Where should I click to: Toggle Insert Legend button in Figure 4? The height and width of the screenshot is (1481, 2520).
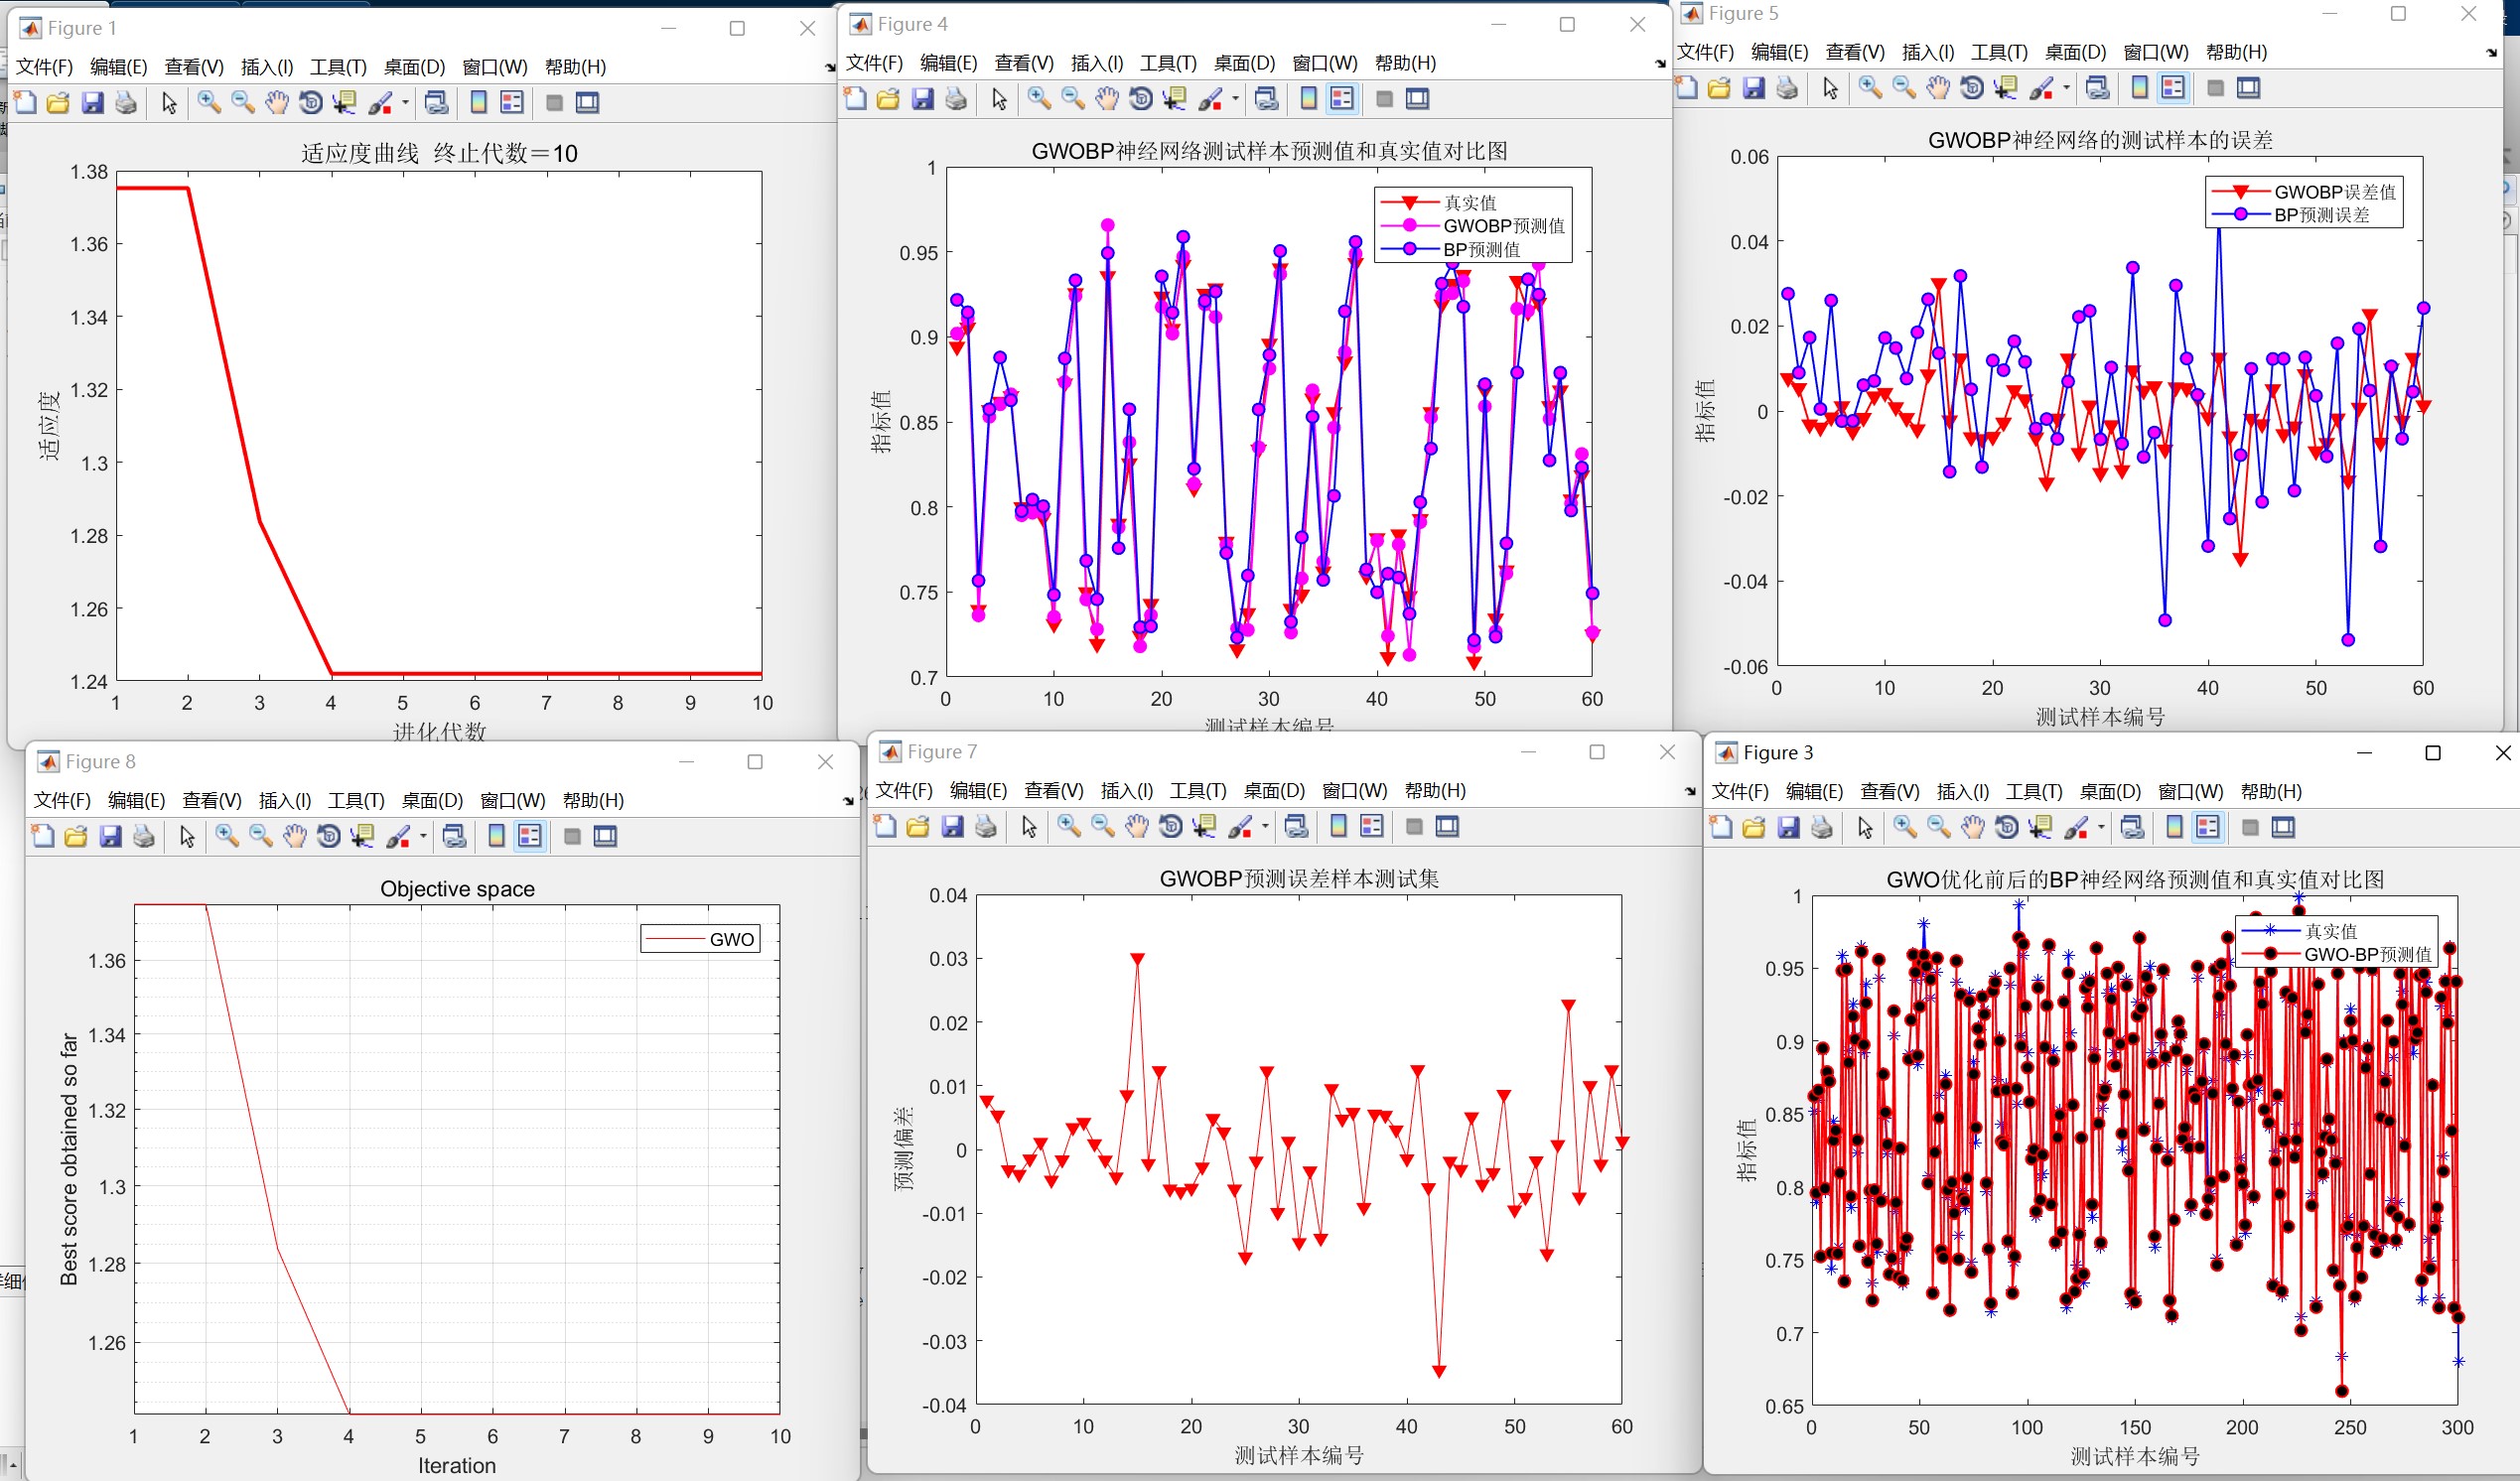point(1342,98)
